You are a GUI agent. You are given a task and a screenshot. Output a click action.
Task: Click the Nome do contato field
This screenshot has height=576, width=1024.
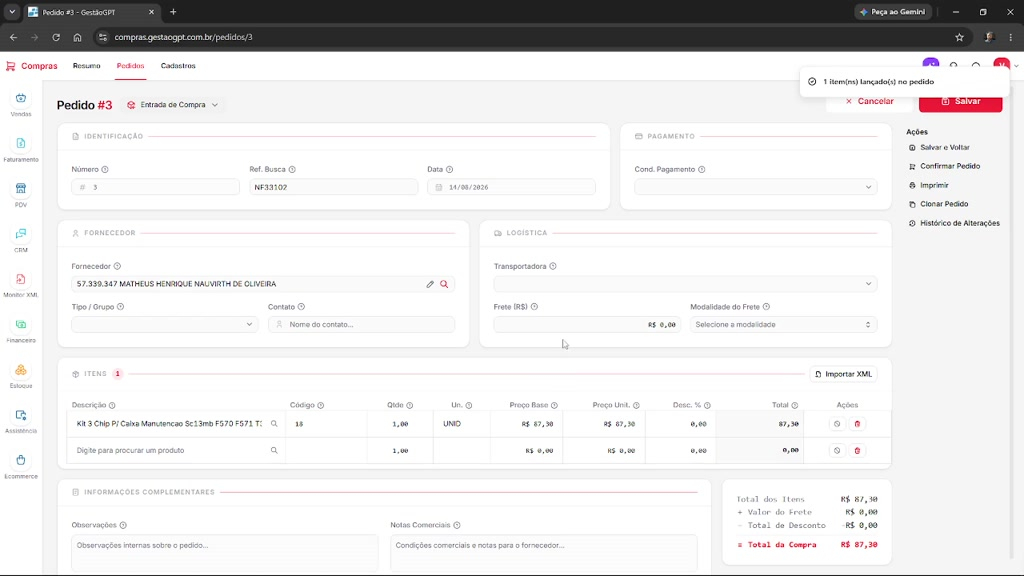click(361, 325)
